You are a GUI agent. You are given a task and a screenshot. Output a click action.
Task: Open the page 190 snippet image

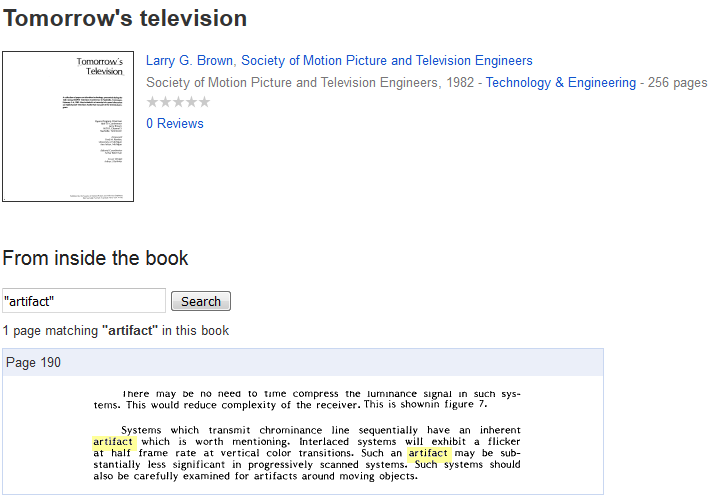point(307,435)
